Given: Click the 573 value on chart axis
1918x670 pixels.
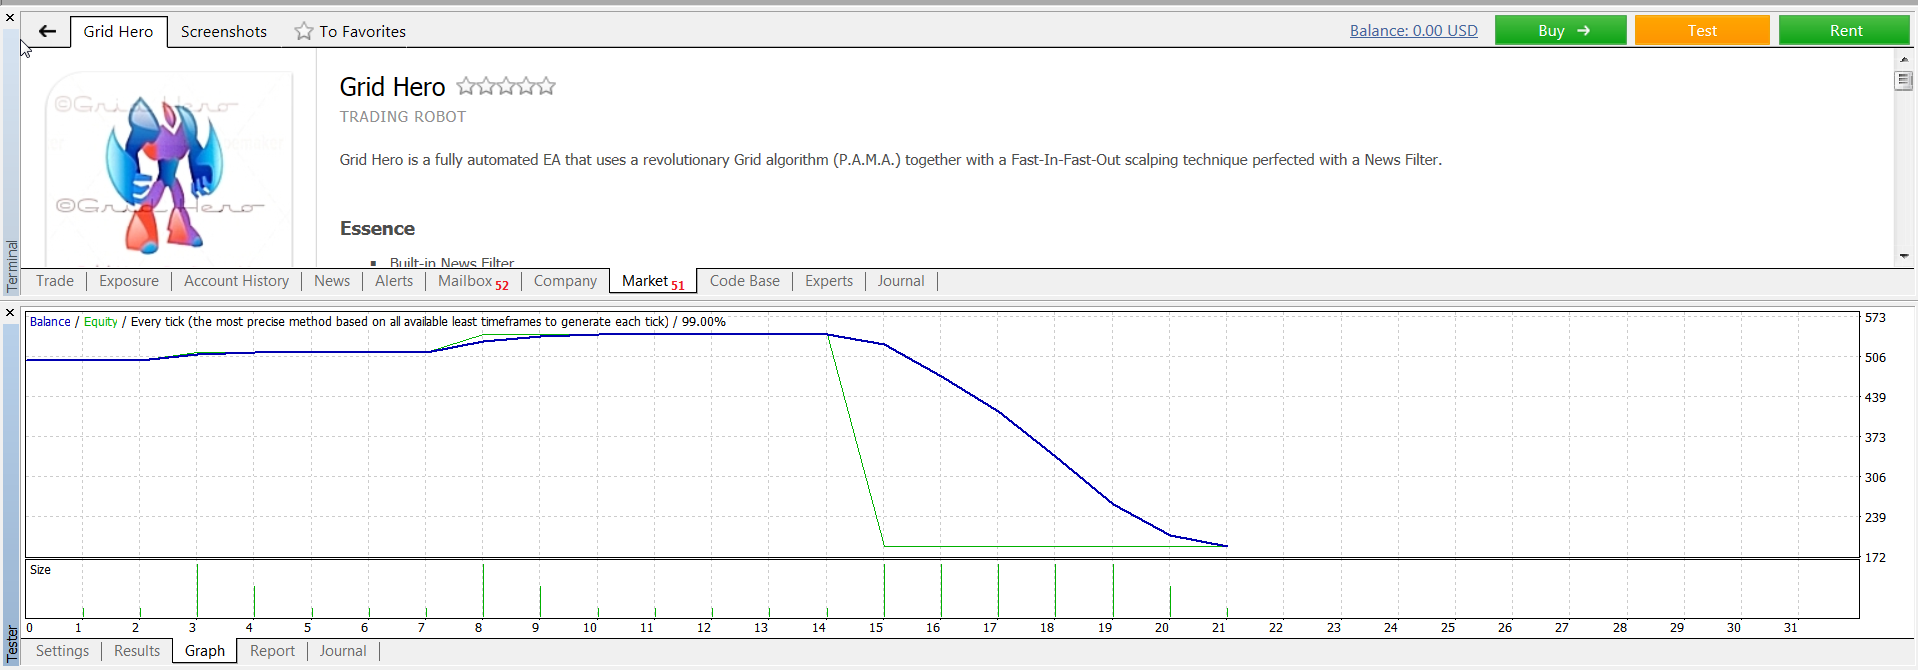Looking at the screenshot, I should [1875, 318].
